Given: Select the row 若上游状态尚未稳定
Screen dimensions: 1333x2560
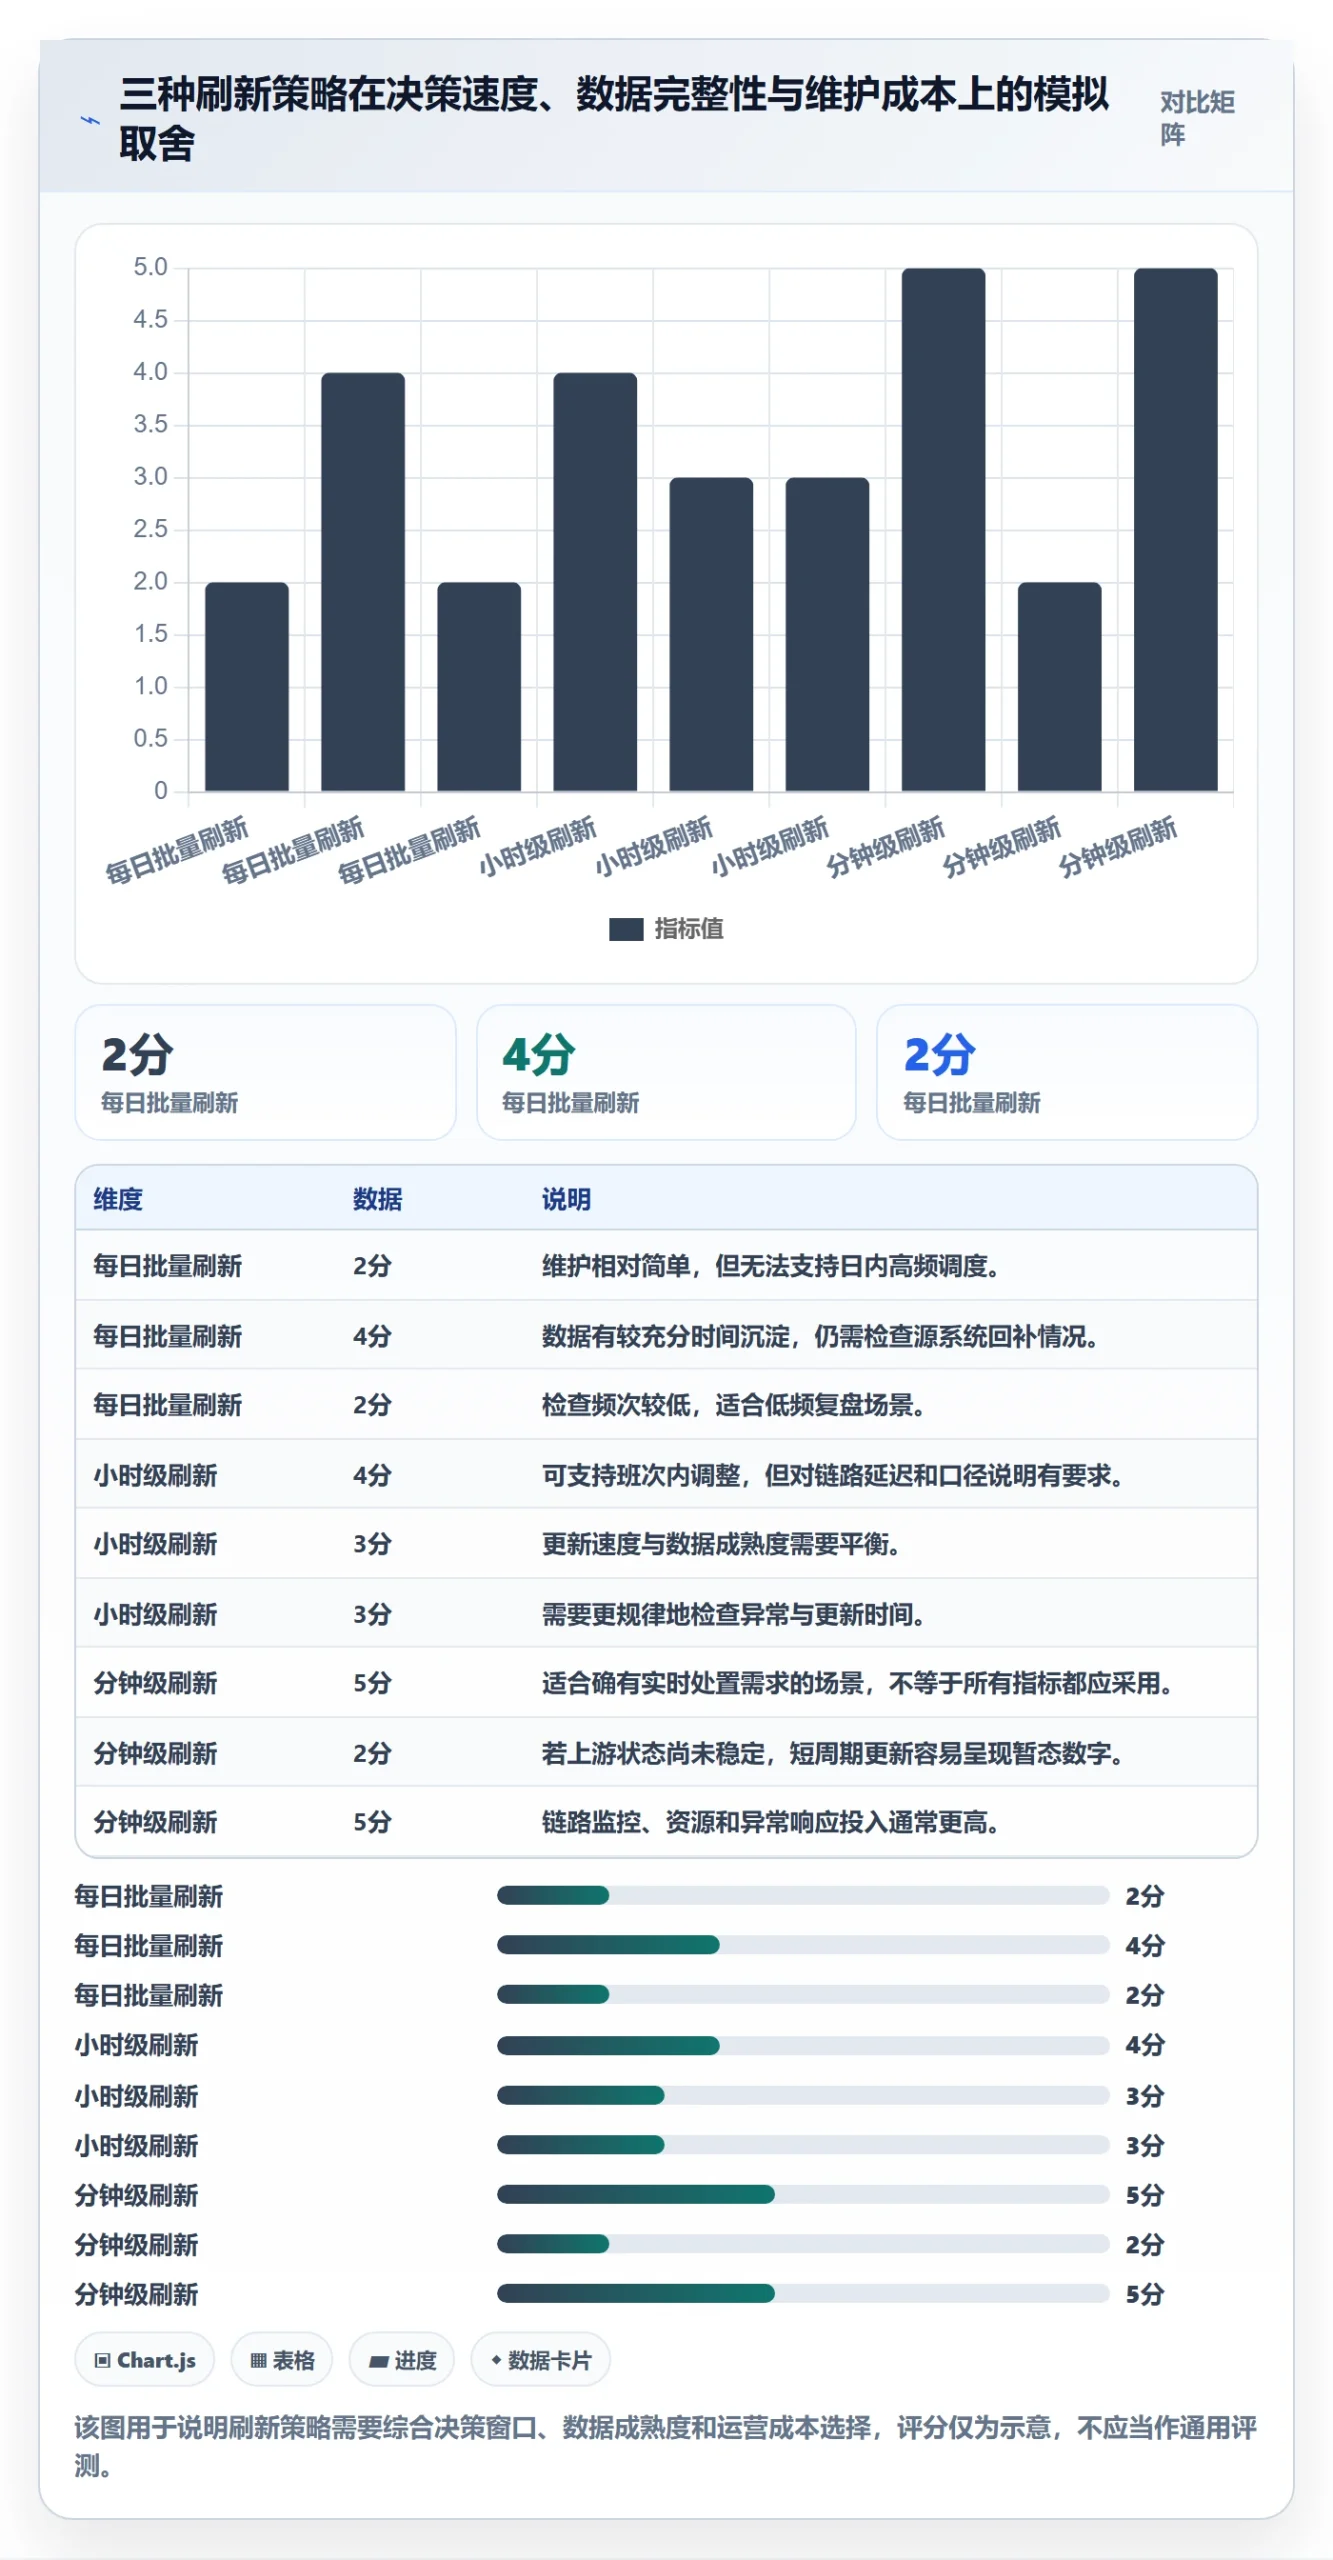Looking at the screenshot, I should click(666, 1753).
